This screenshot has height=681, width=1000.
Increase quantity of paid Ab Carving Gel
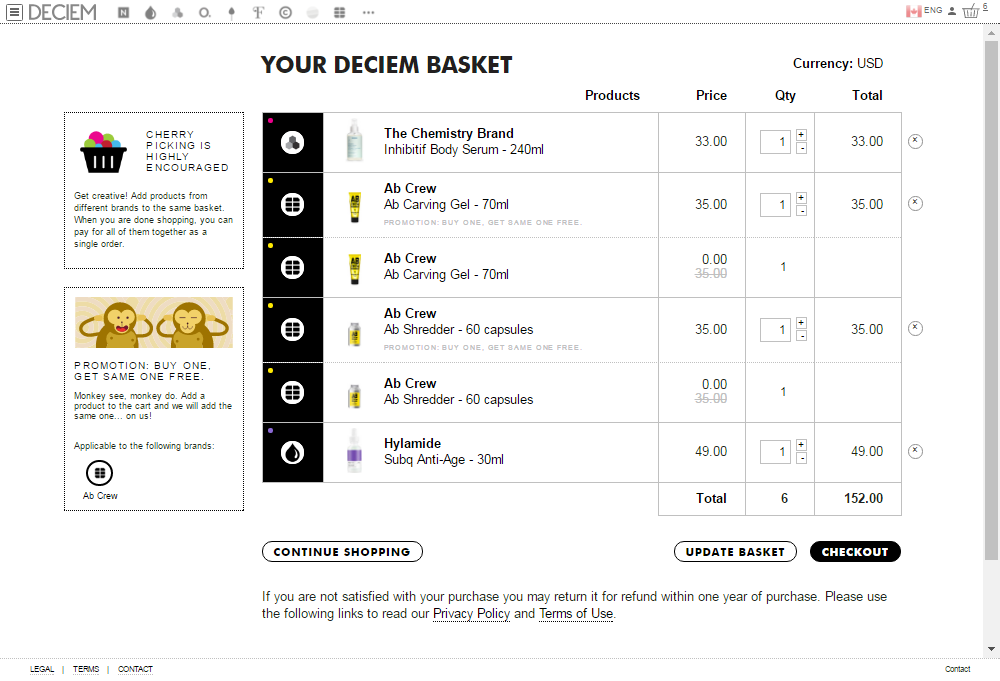point(801,198)
